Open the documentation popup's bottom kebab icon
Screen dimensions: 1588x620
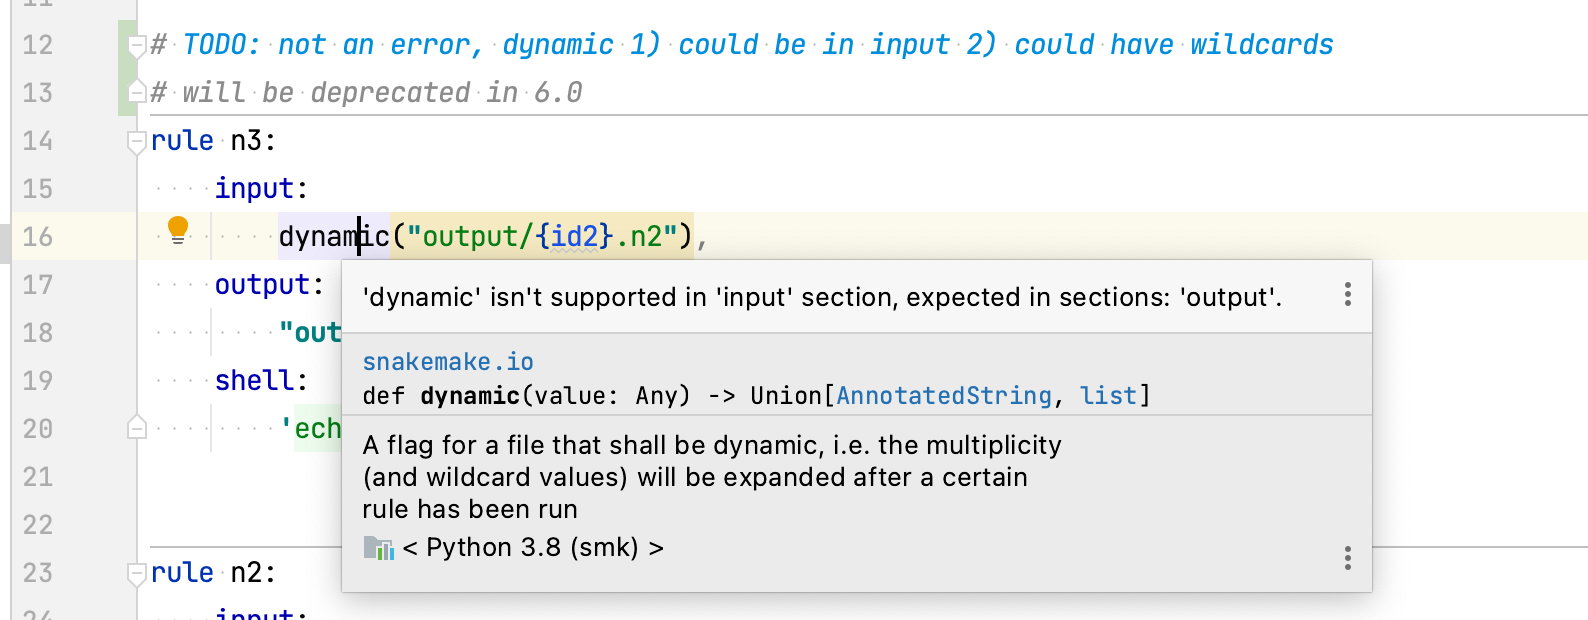1348,558
